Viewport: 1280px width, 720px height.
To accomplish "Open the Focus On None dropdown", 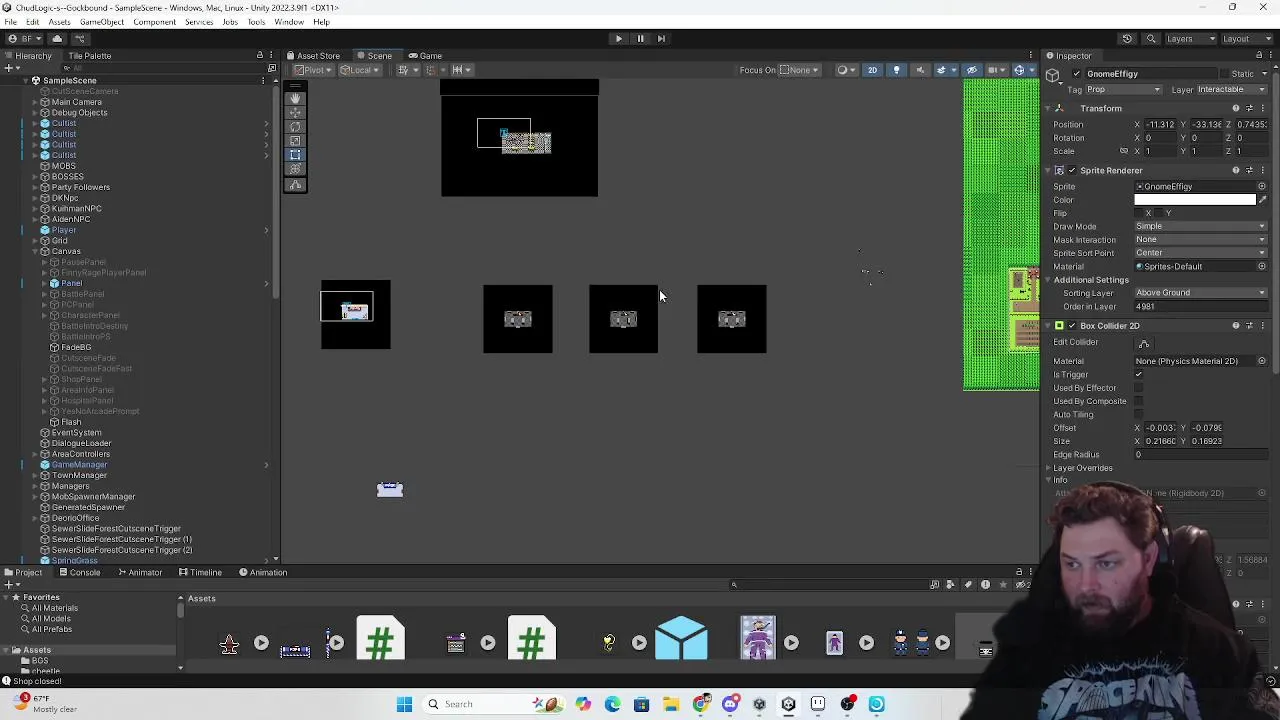I will point(800,70).
